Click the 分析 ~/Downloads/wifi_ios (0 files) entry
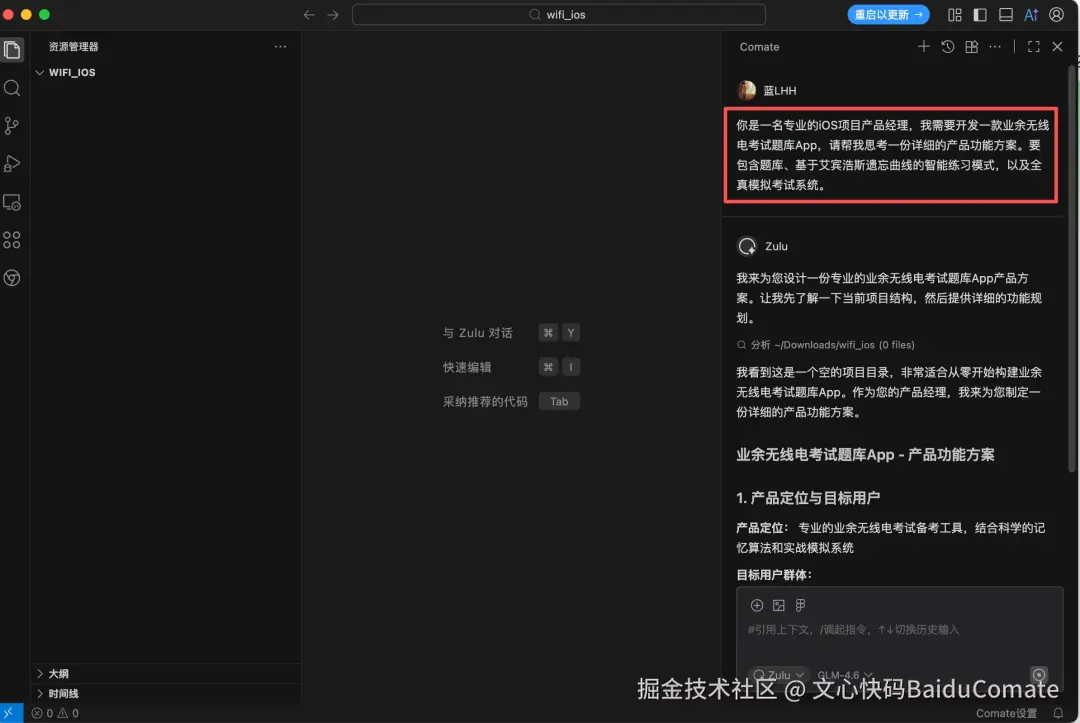The image size is (1080, 723). (825, 345)
